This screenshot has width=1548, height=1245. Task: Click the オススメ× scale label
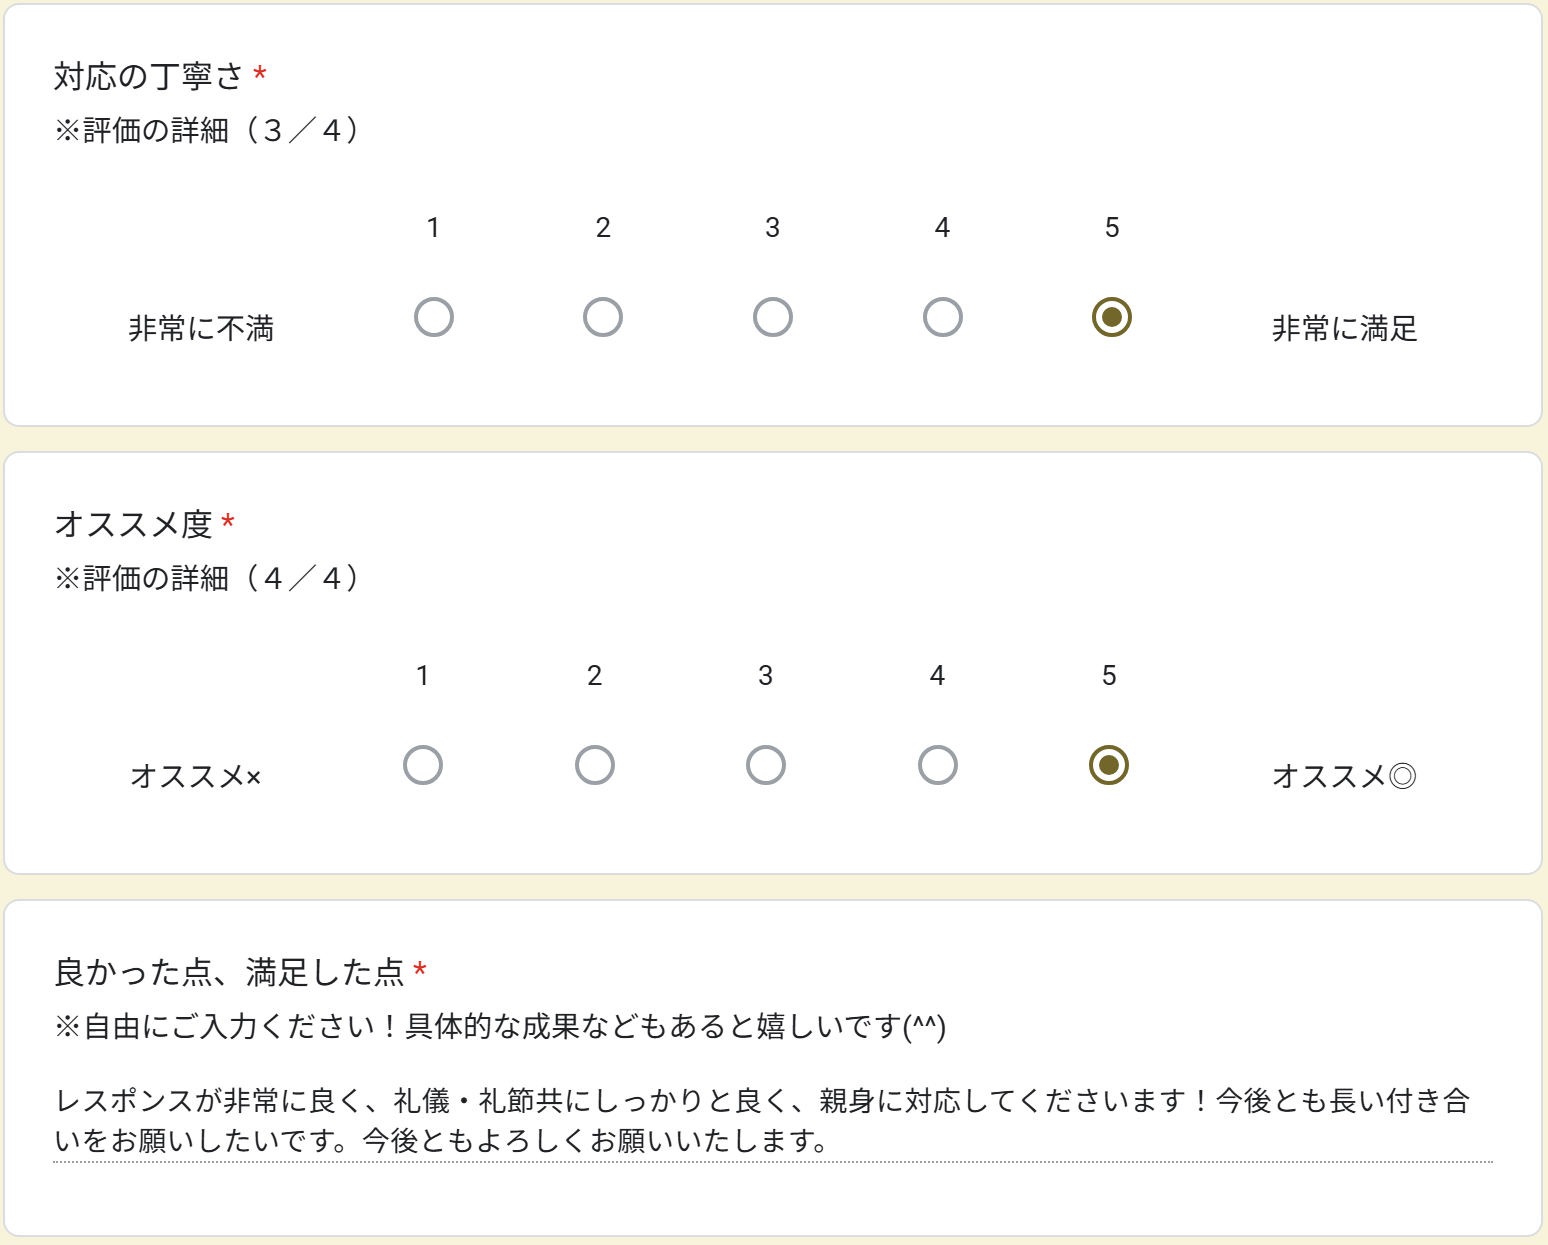pos(196,776)
